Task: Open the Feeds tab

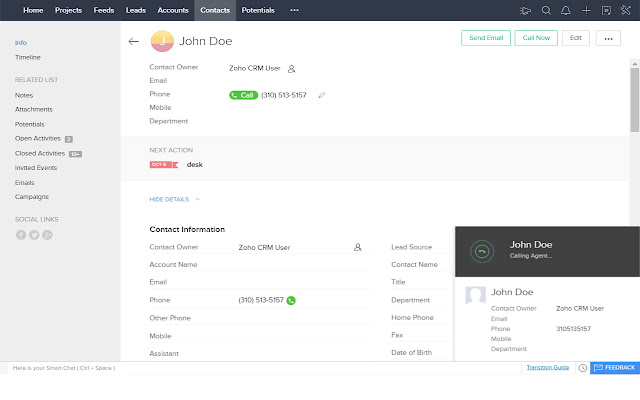Action: (x=104, y=10)
